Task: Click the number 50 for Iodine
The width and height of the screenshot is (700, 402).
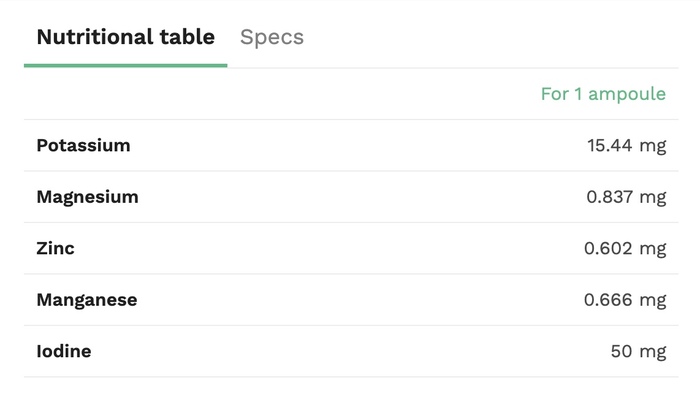Action: (622, 351)
